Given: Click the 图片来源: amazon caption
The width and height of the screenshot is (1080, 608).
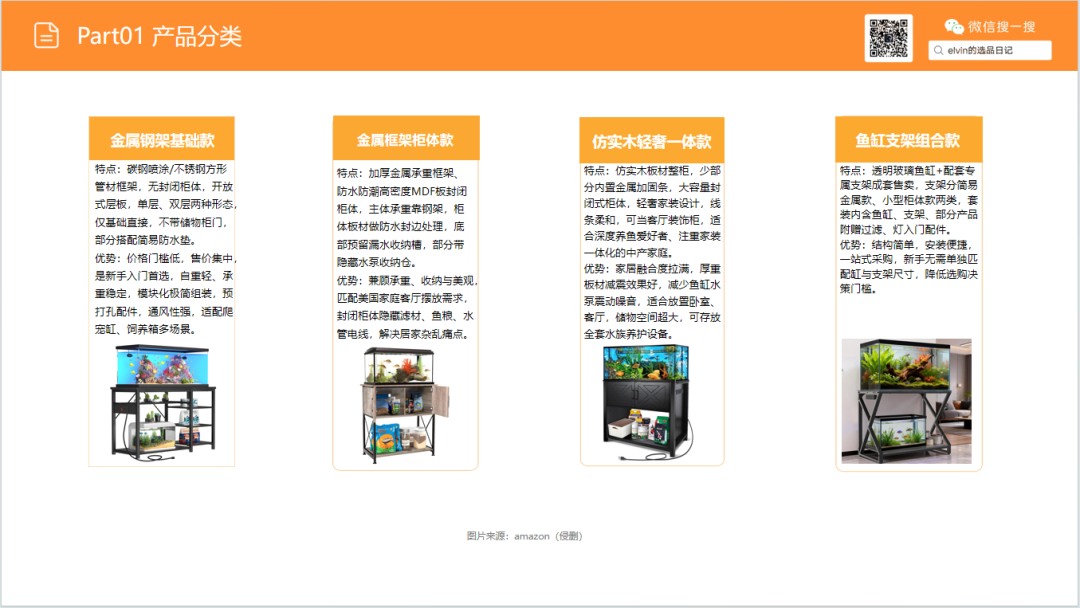Looking at the screenshot, I should pyautogui.click(x=525, y=536).
